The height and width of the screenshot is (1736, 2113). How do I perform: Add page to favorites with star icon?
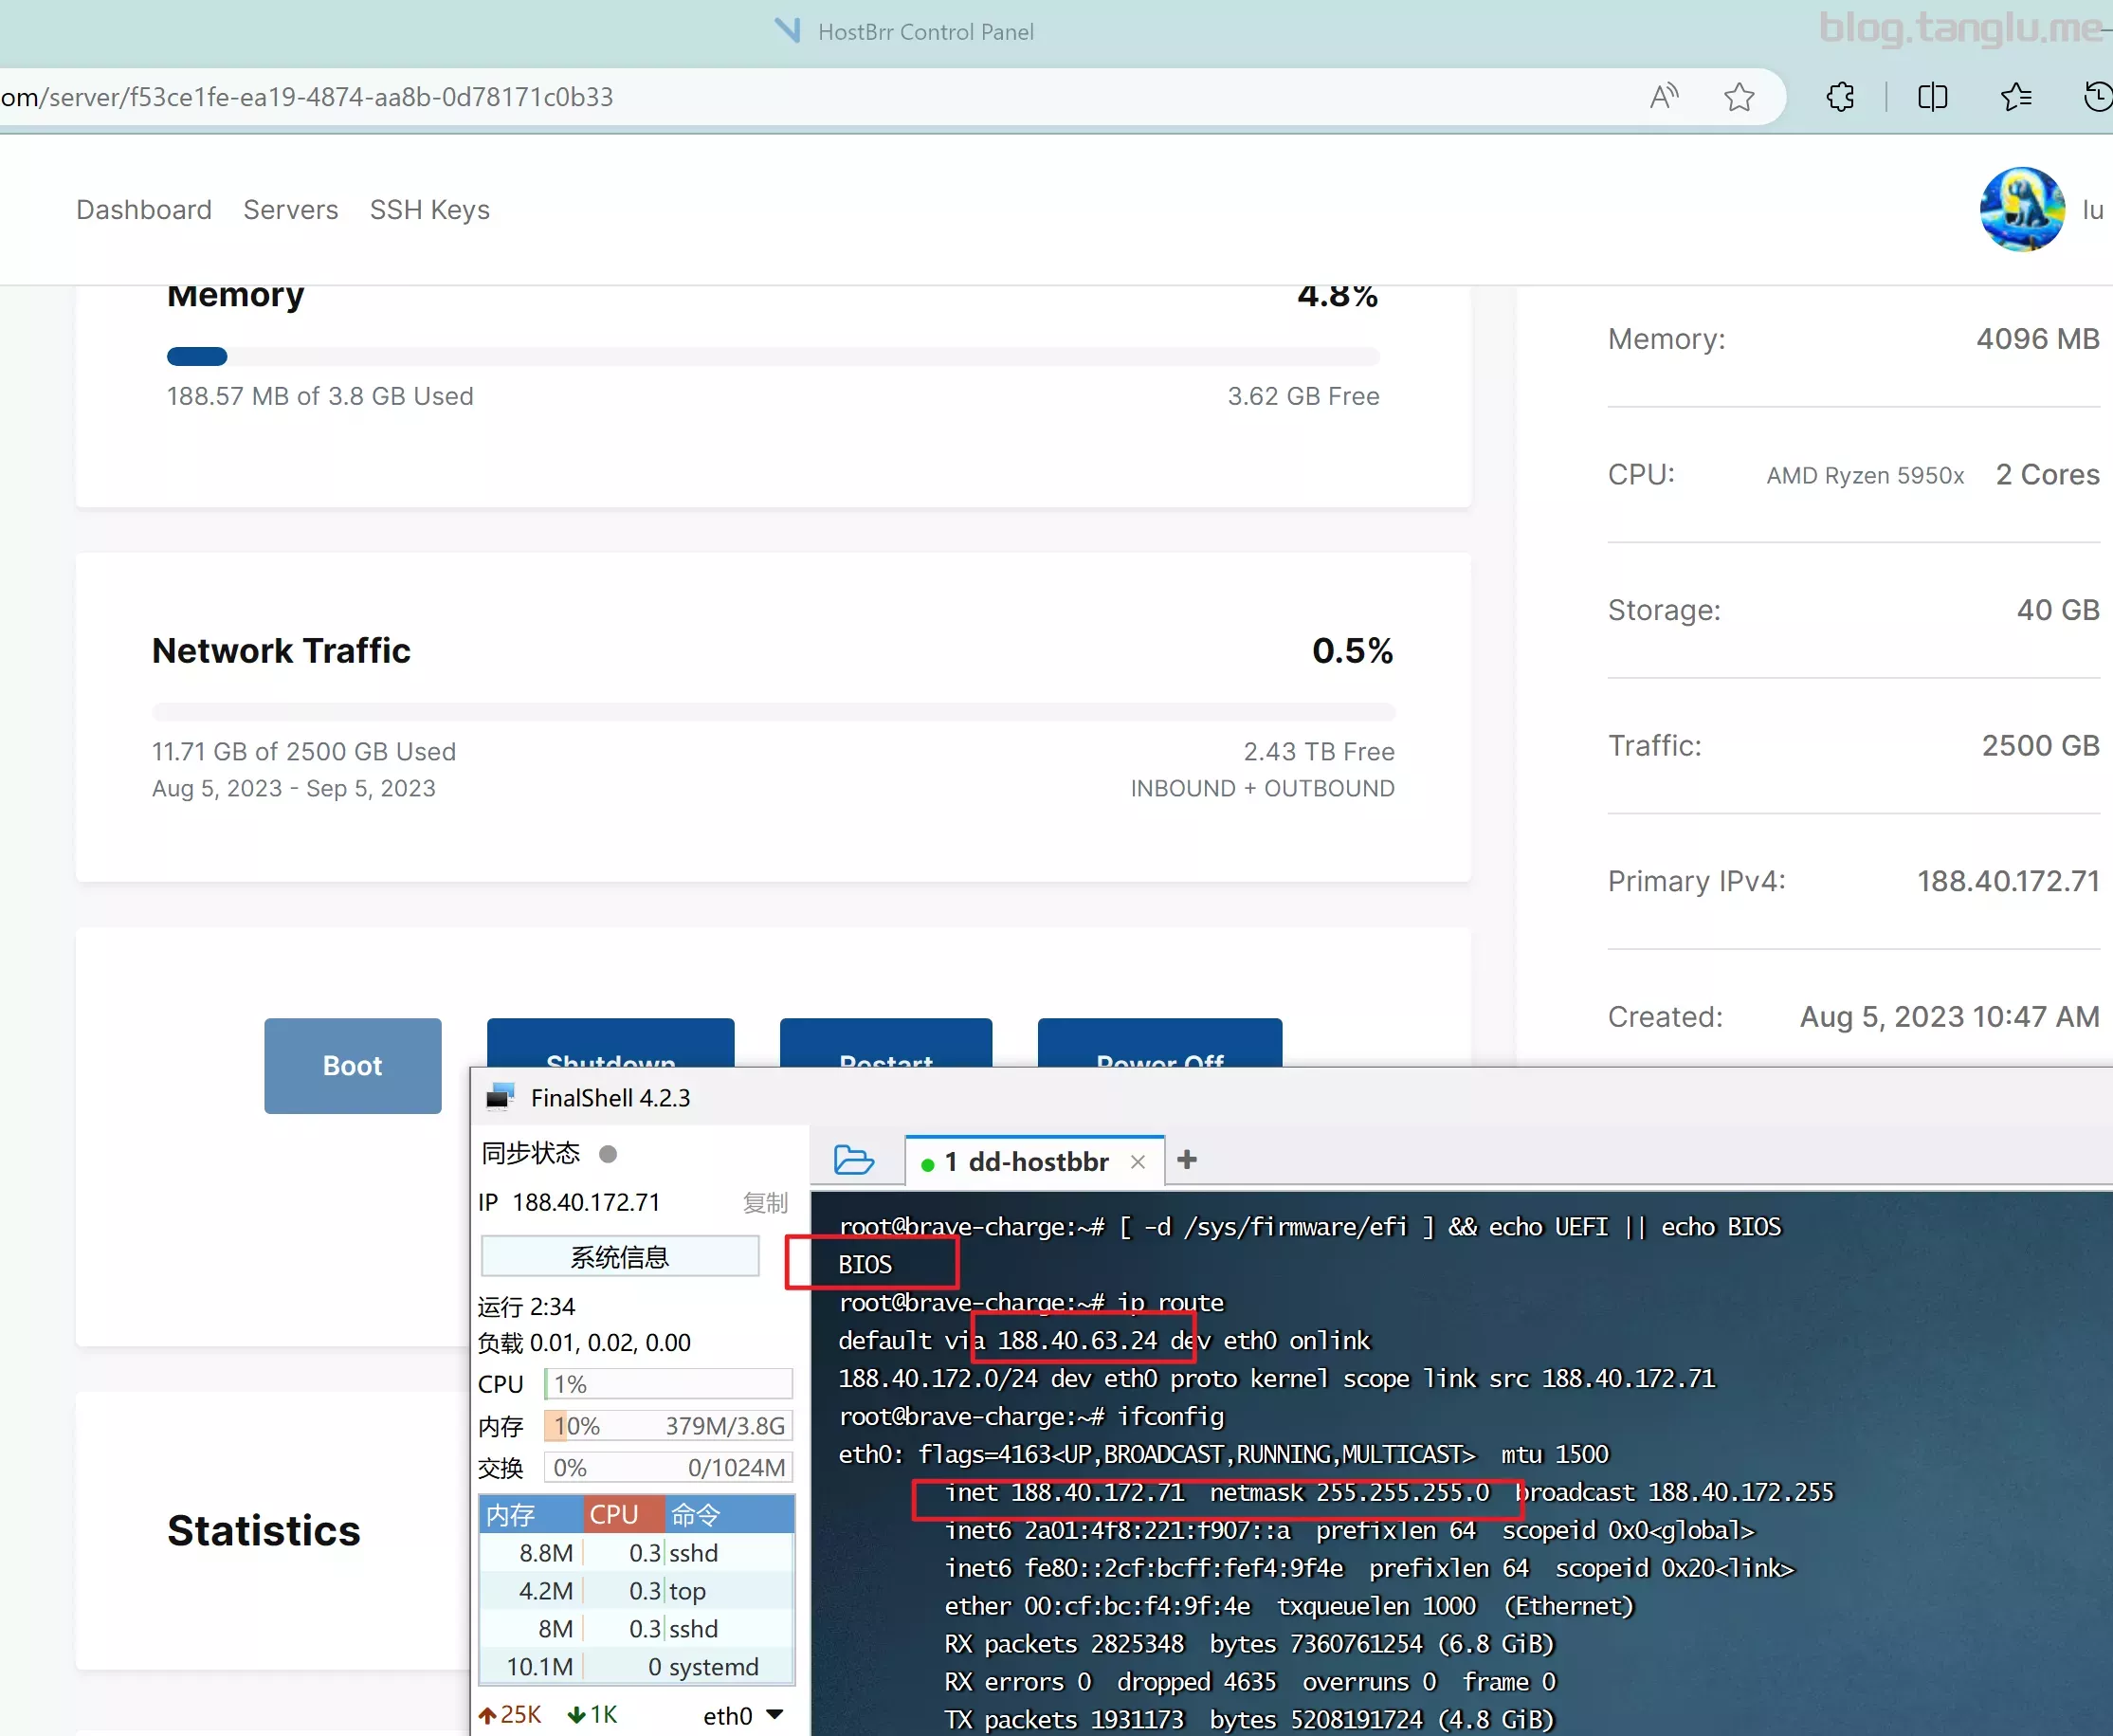pyautogui.click(x=1739, y=97)
